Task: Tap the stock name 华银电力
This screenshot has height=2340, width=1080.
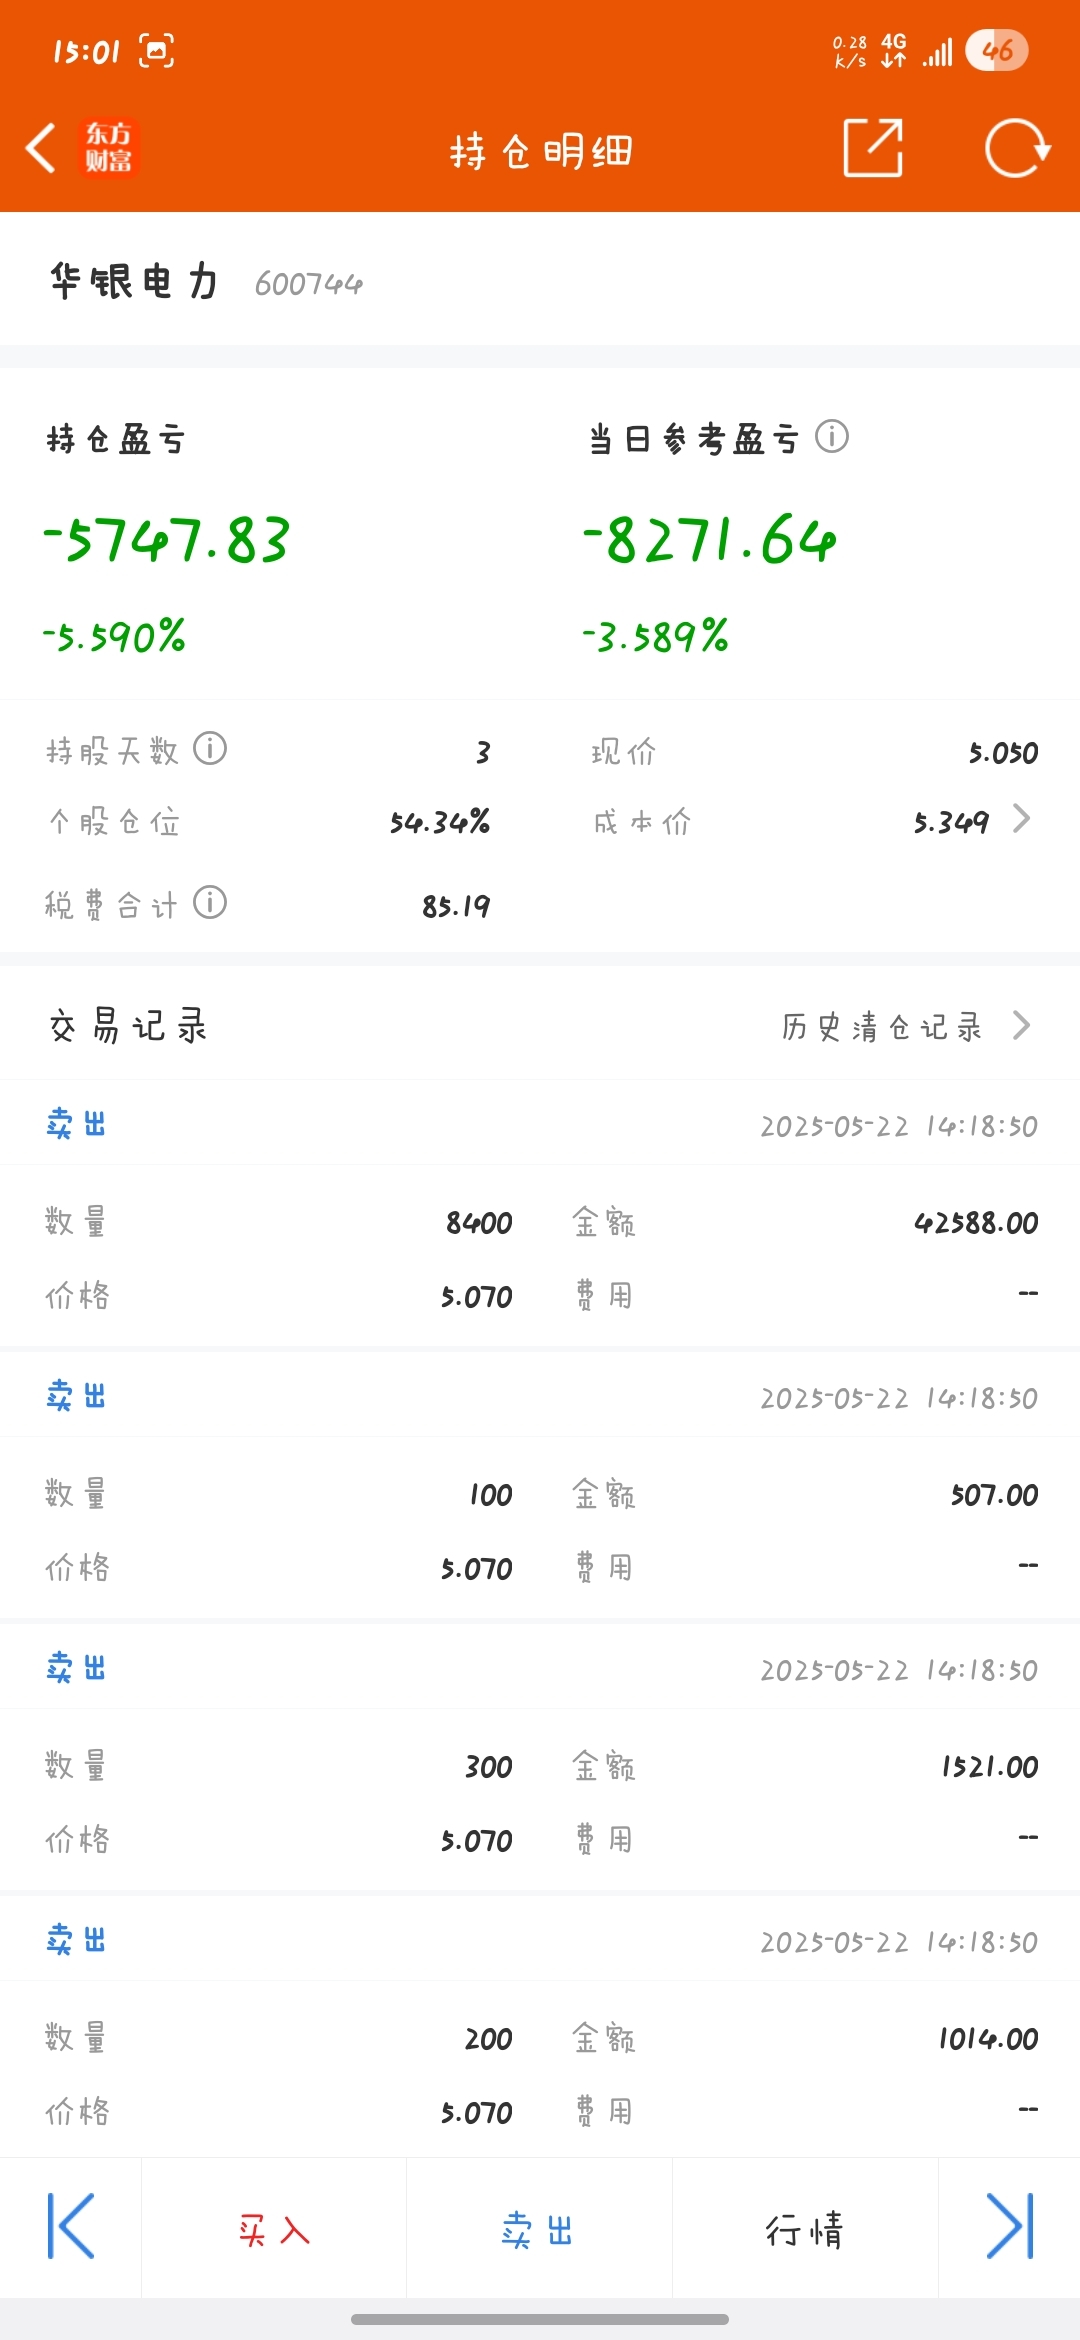Action: pos(134,282)
